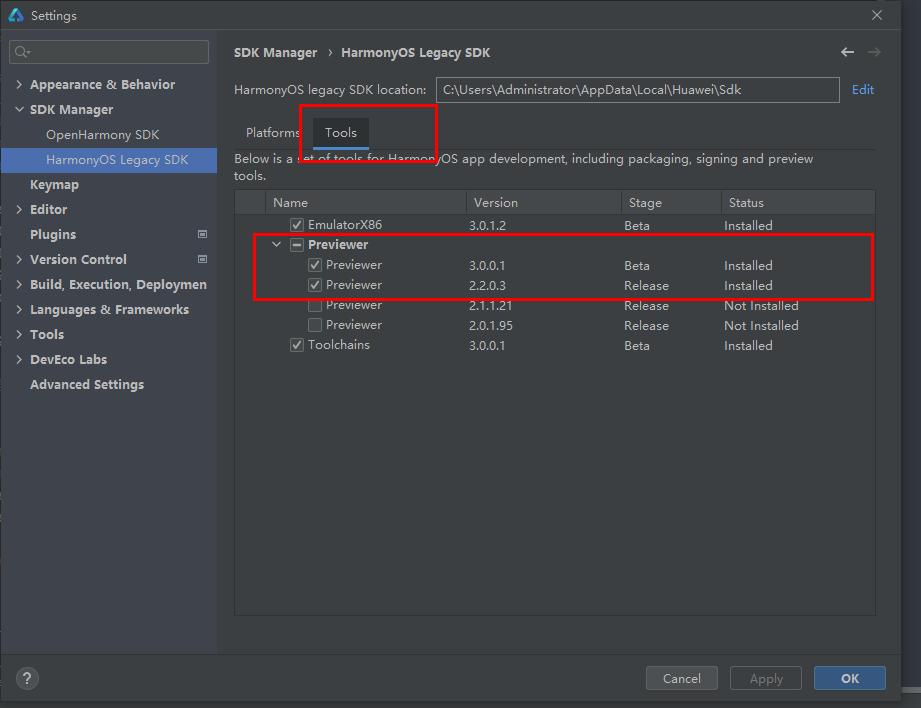Click the Plugins project-level settings icon
921x708 pixels.
coord(202,234)
